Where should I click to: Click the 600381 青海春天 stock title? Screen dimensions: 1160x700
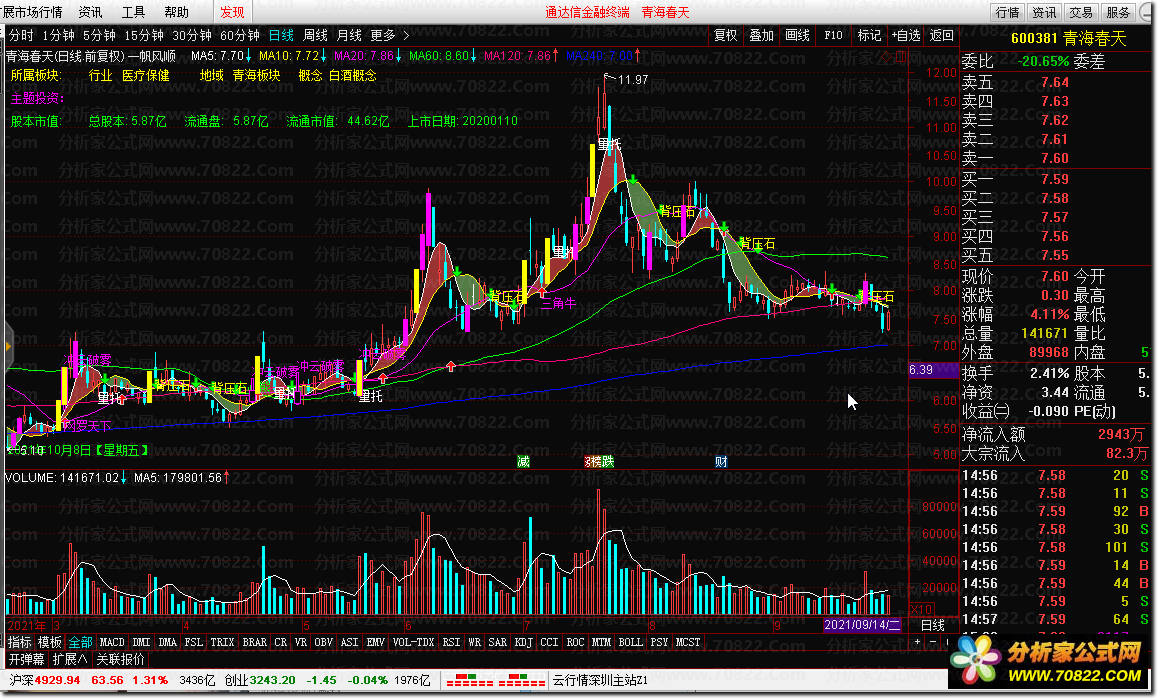point(1068,38)
